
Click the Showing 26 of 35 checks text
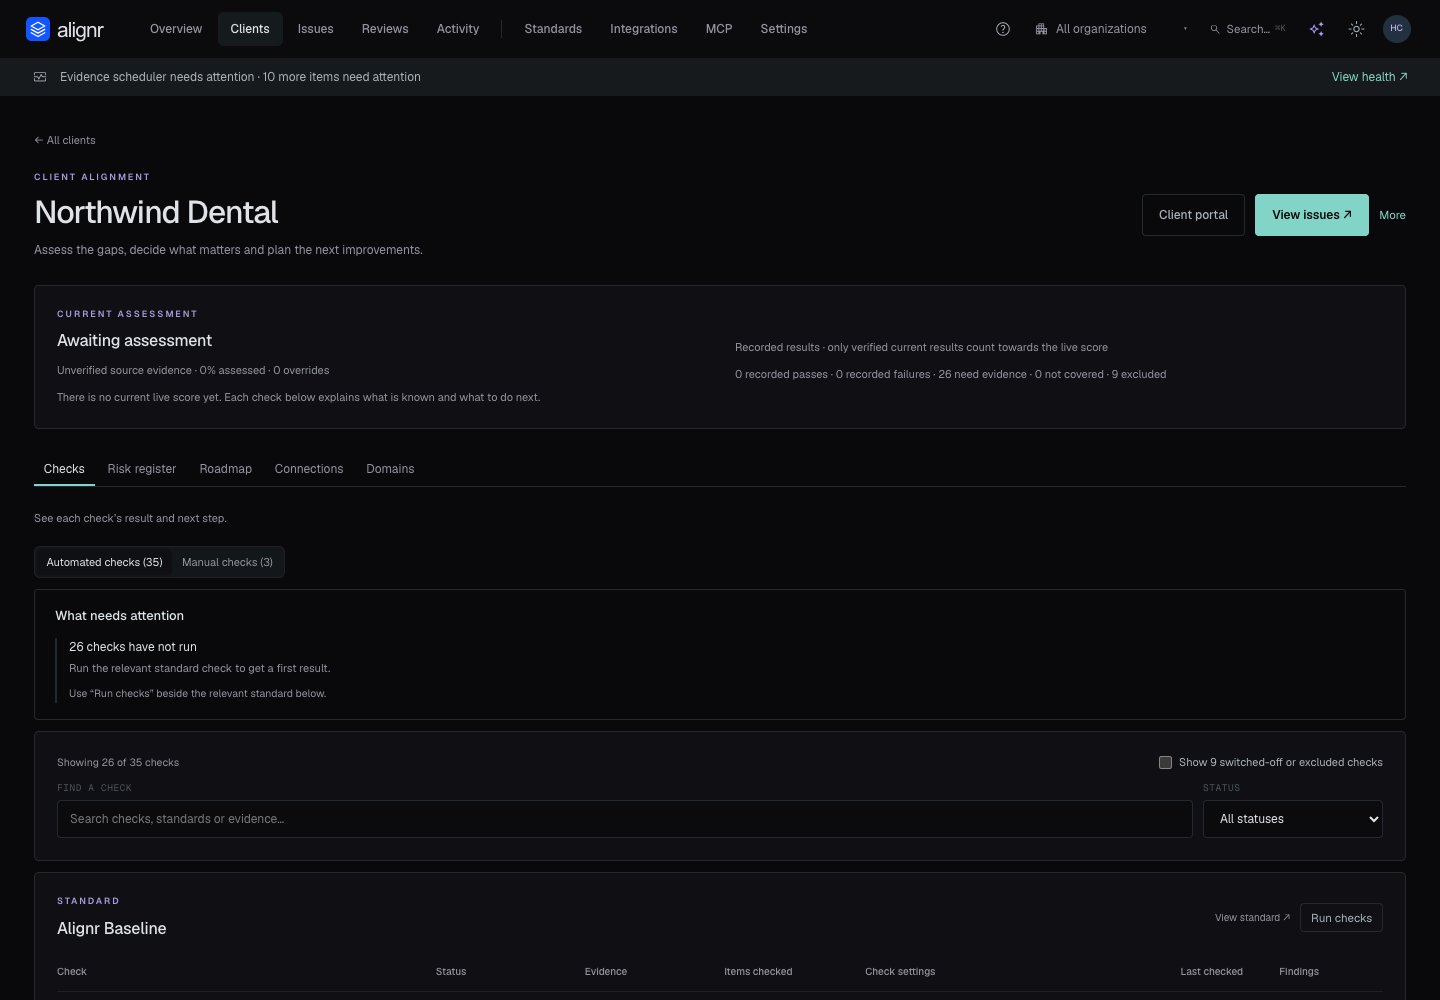(x=118, y=762)
